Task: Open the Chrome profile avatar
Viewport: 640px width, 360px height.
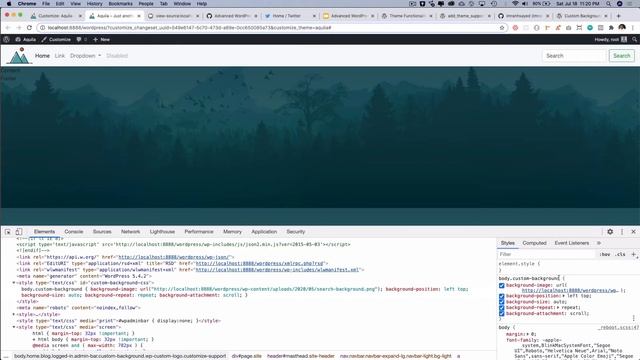Action: (x=622, y=27)
